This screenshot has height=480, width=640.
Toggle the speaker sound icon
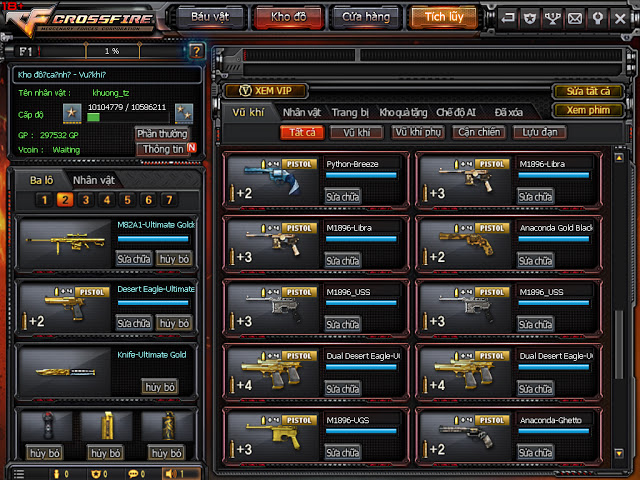(x=171, y=474)
